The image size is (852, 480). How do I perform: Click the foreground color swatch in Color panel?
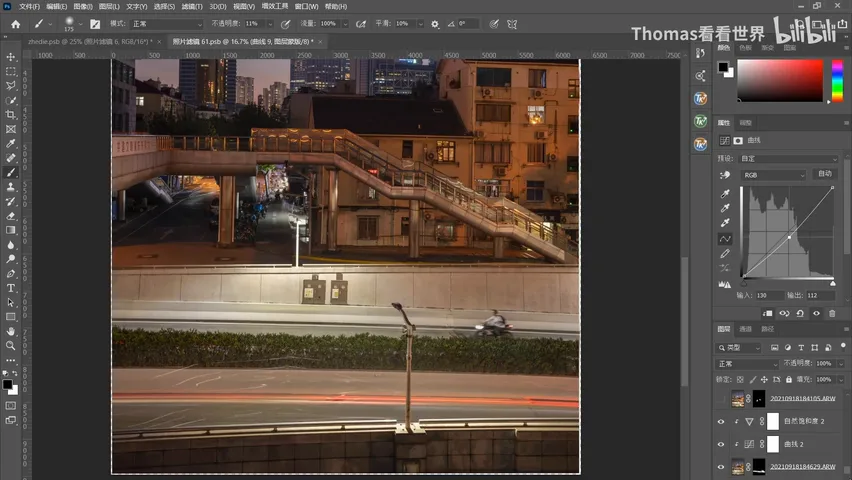coord(723,67)
